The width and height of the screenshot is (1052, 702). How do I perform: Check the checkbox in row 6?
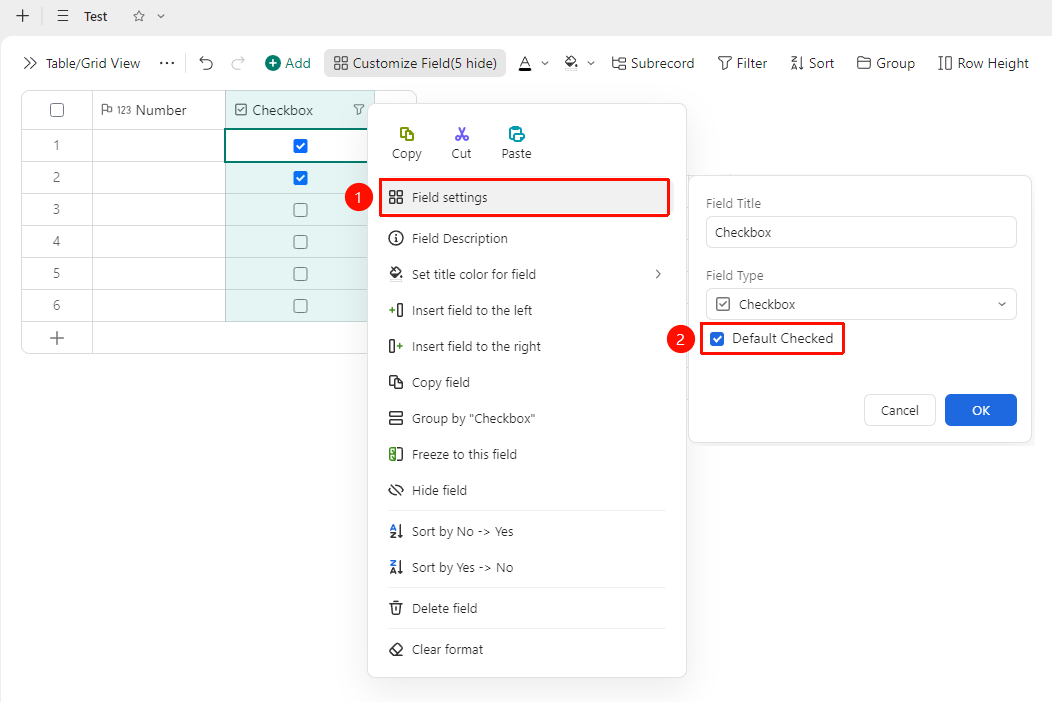(301, 306)
